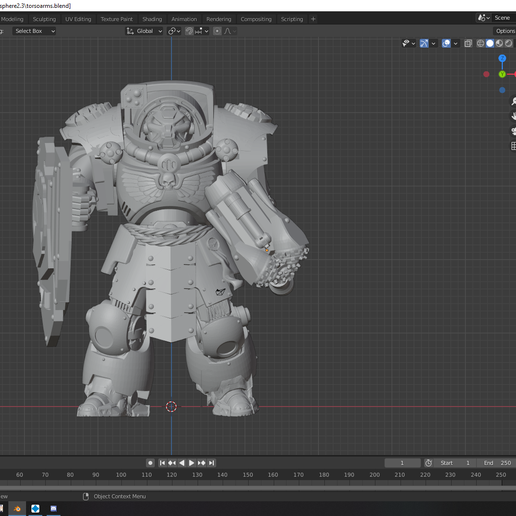Open the Select Box tool dropdown
Image resolution: width=516 pixels, height=516 pixels.
point(34,31)
